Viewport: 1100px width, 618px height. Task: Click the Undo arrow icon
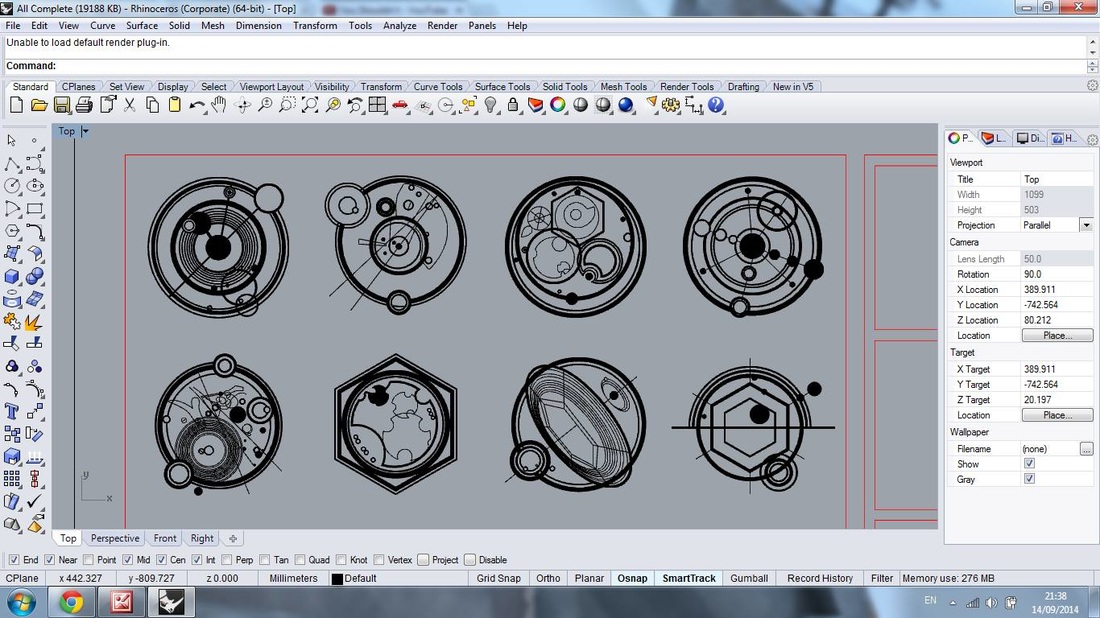click(197, 105)
